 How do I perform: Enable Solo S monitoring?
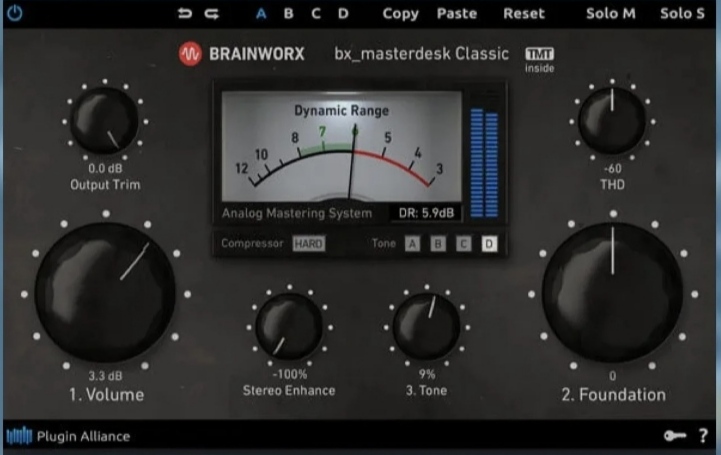click(682, 14)
